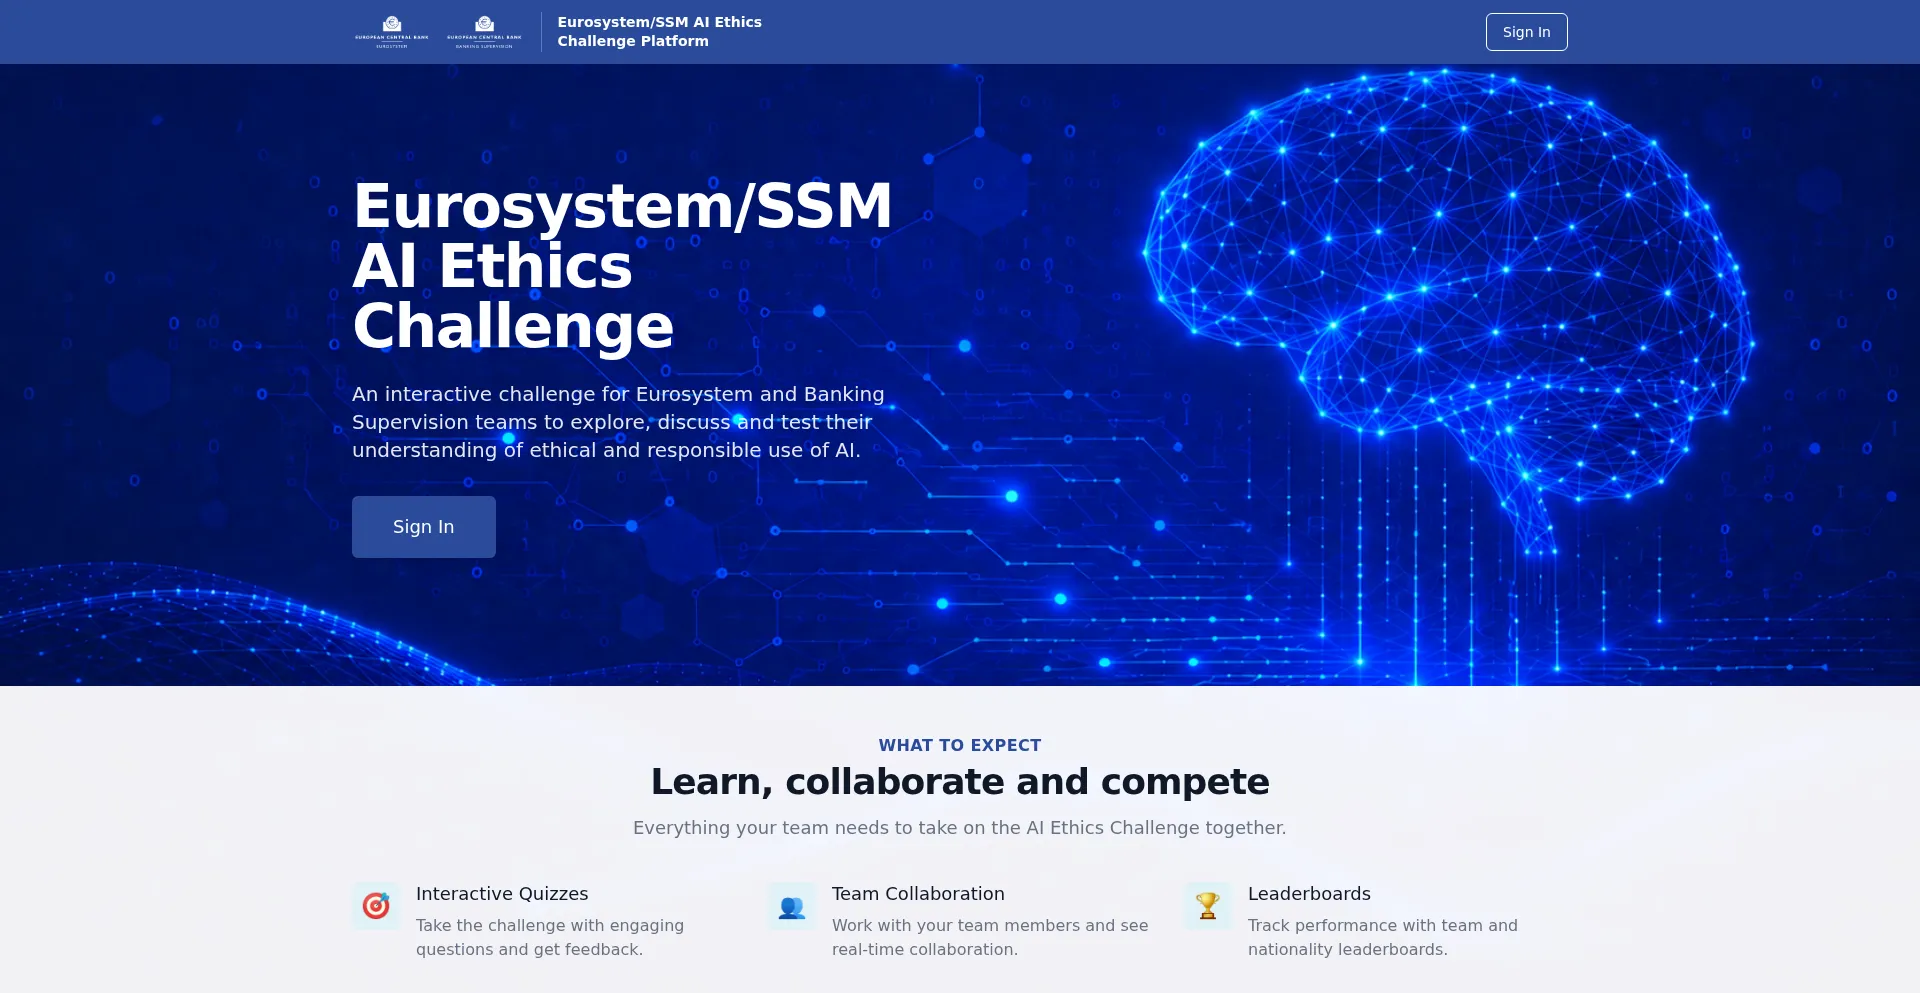1920x993 pixels.
Task: Click the Team Collaboration people icon
Action: click(792, 906)
